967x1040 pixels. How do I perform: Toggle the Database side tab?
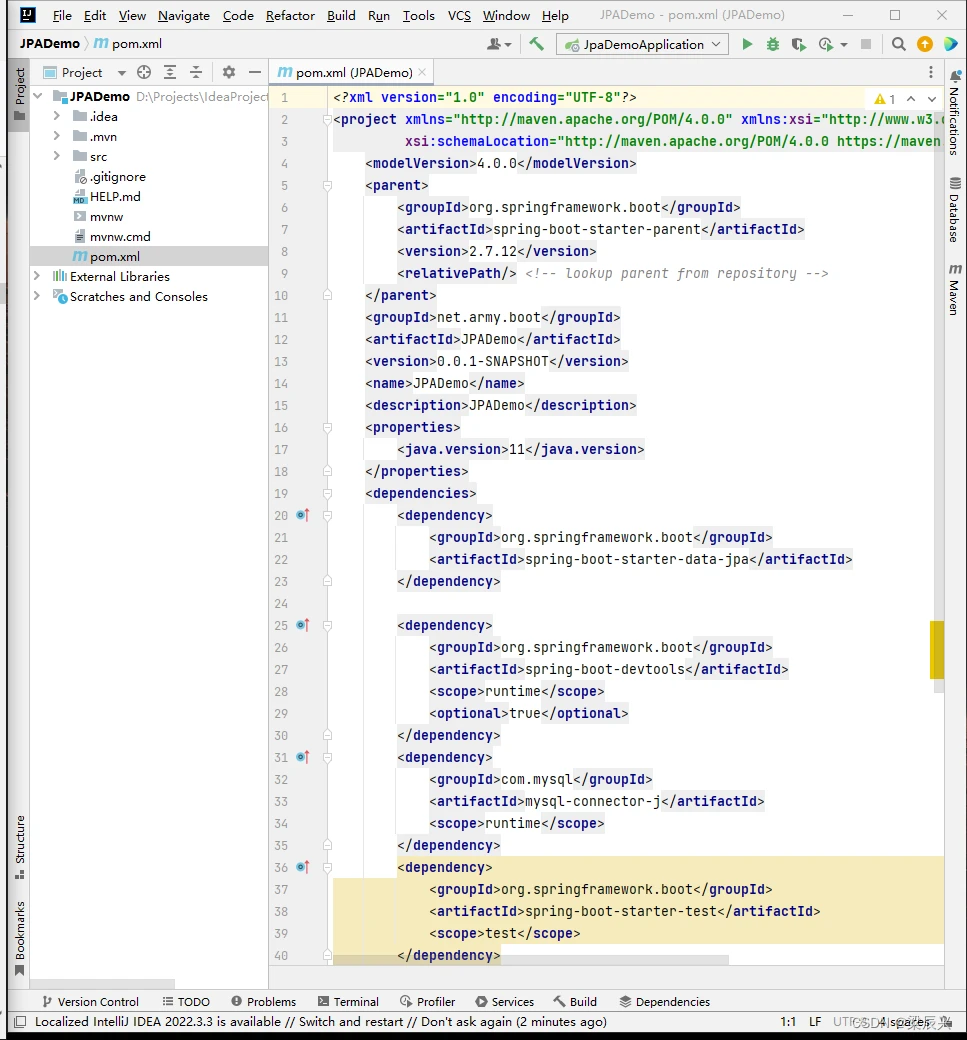pyautogui.click(x=954, y=210)
